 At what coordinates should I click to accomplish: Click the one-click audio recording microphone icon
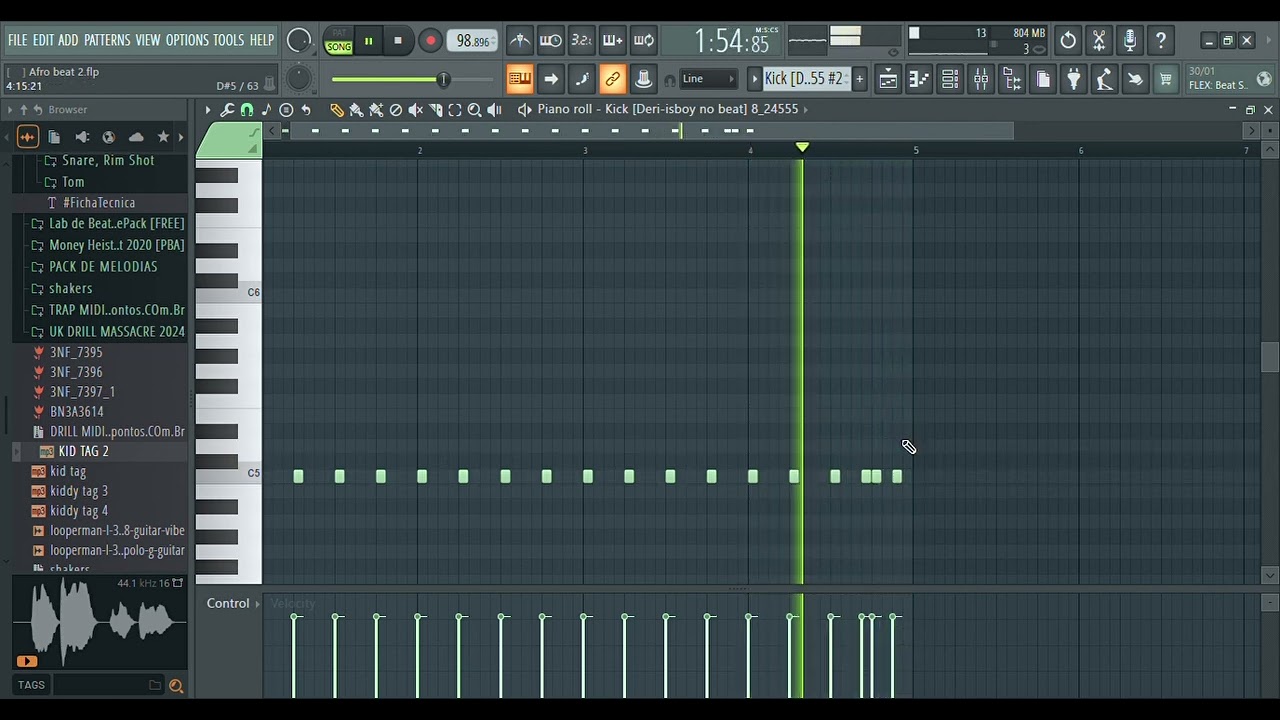tap(1130, 41)
